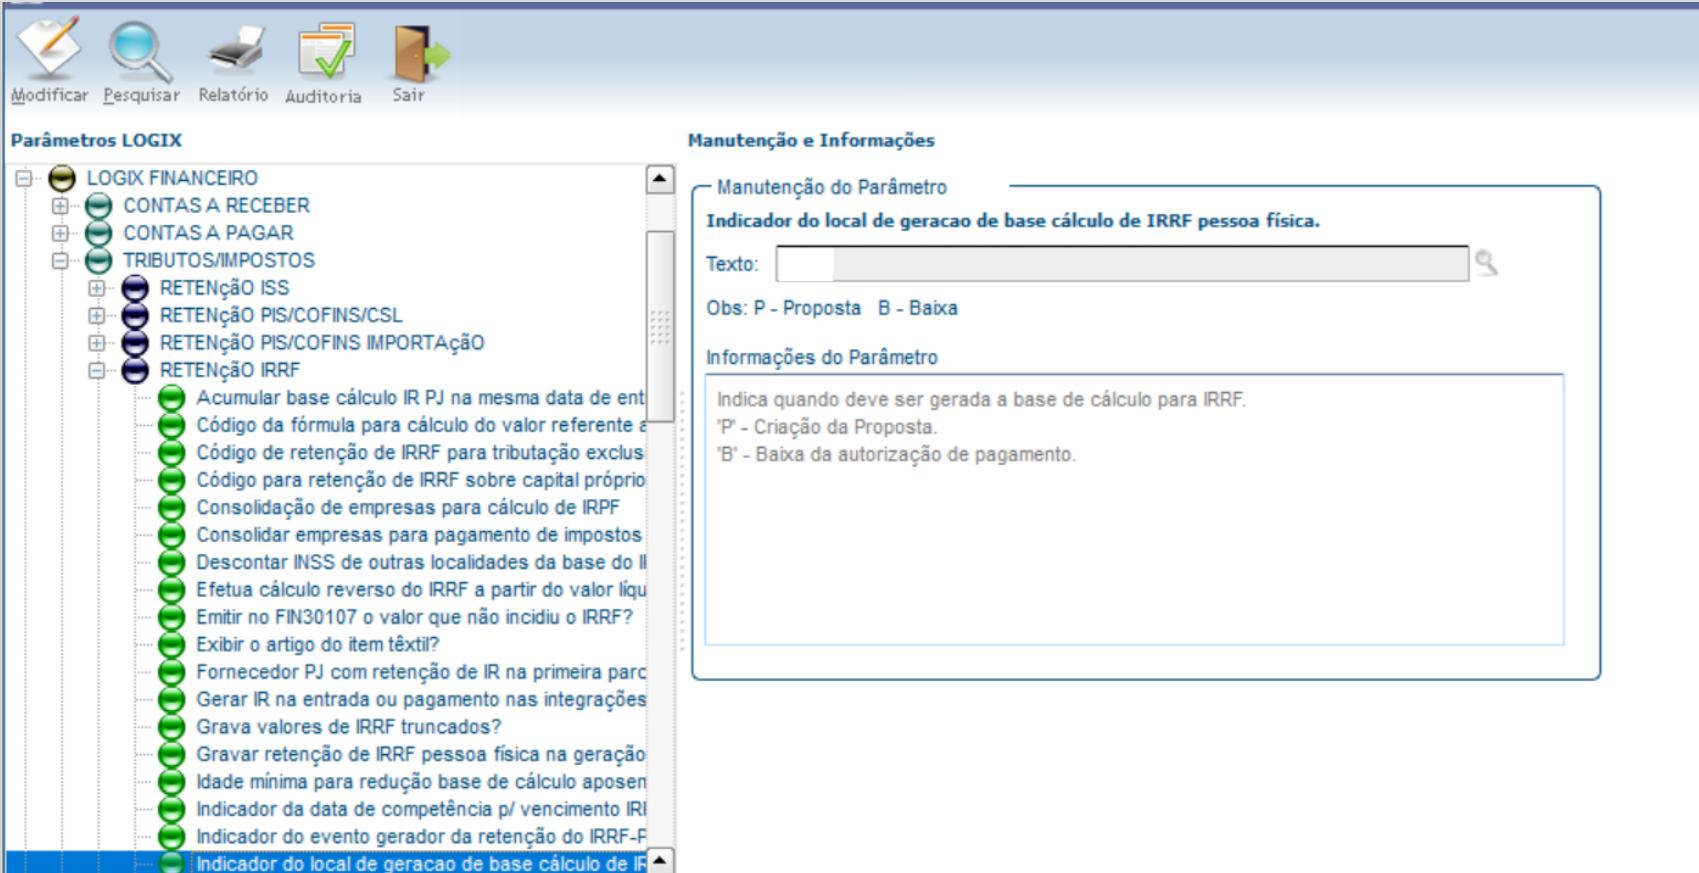Image resolution: width=1699 pixels, height=873 pixels.
Task: Select 'Efetua cálculo reverso do IRRF' row
Action: 420,590
